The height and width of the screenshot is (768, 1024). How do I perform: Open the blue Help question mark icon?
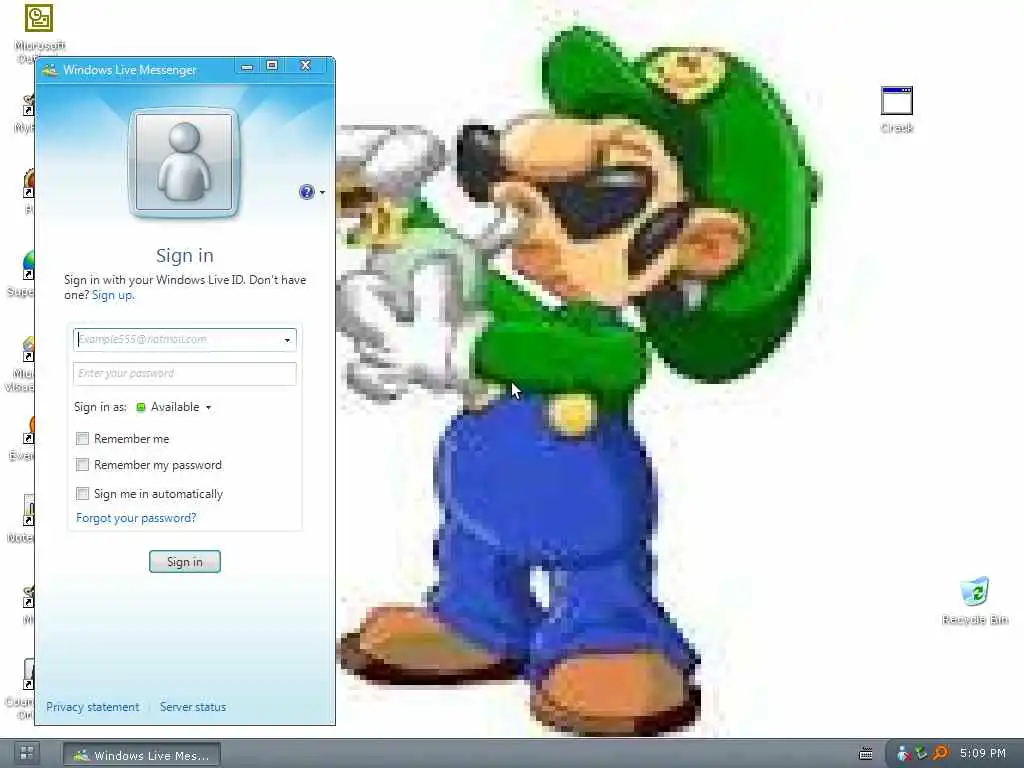(x=306, y=192)
